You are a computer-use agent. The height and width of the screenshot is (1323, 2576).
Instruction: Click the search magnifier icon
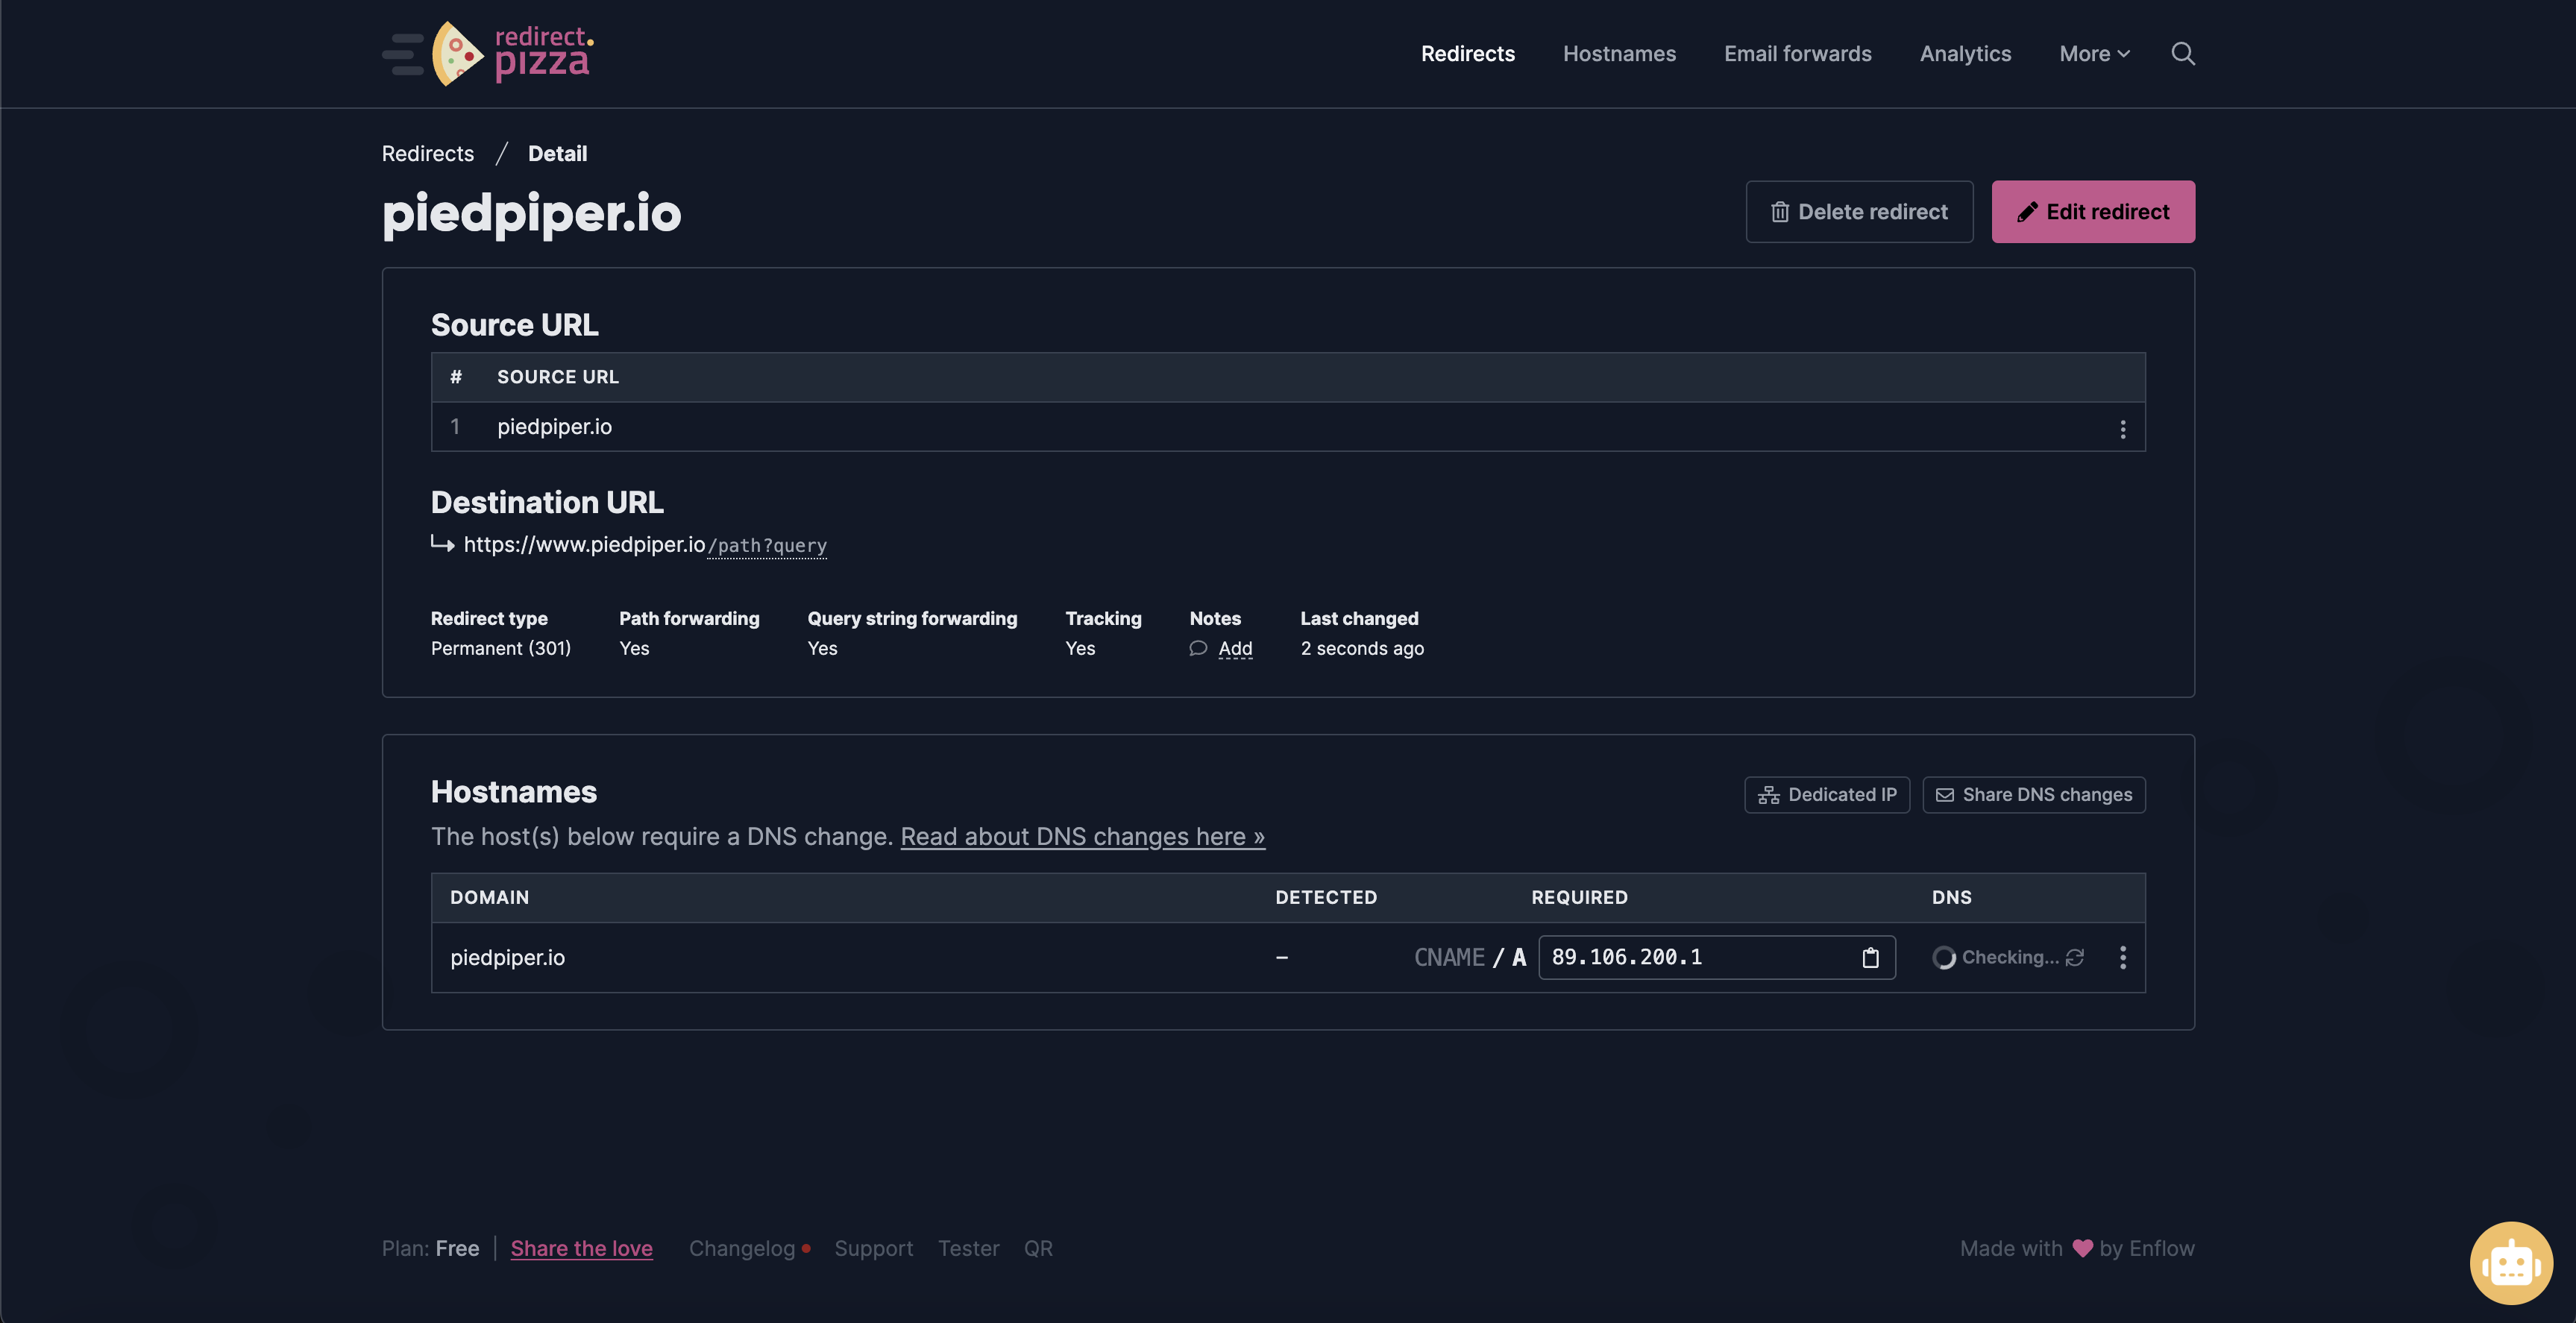click(x=2182, y=54)
